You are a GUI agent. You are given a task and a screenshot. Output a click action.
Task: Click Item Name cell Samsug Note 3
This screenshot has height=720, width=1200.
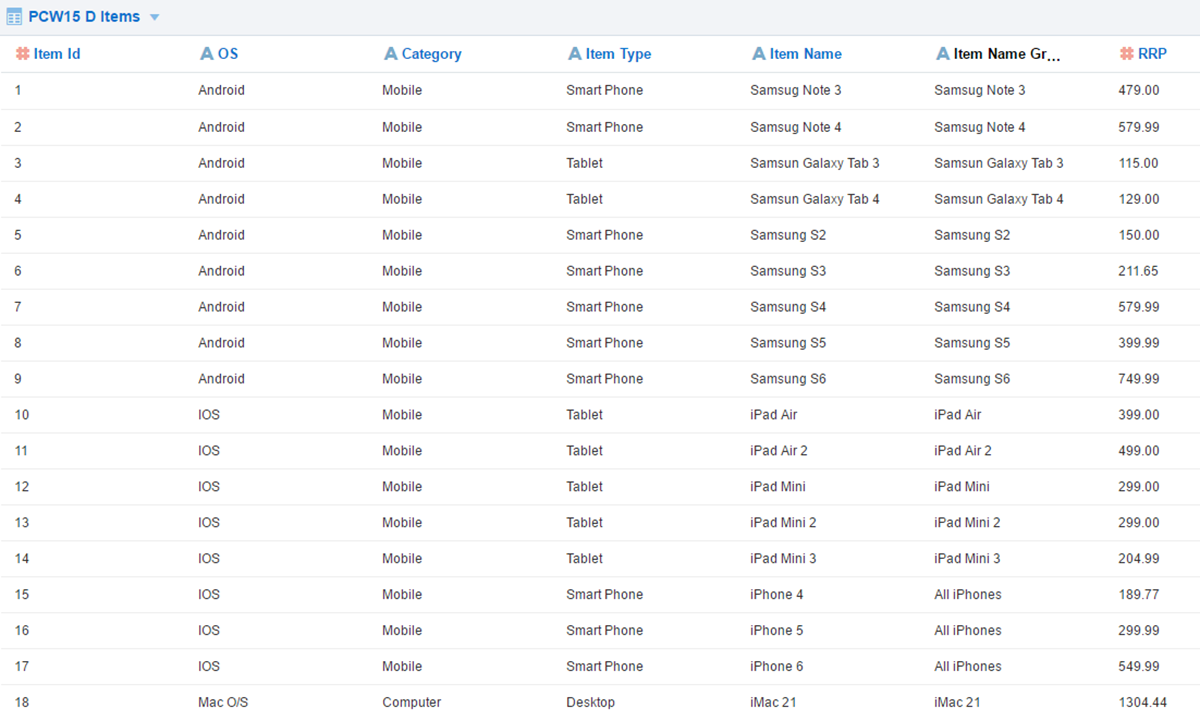[796, 90]
